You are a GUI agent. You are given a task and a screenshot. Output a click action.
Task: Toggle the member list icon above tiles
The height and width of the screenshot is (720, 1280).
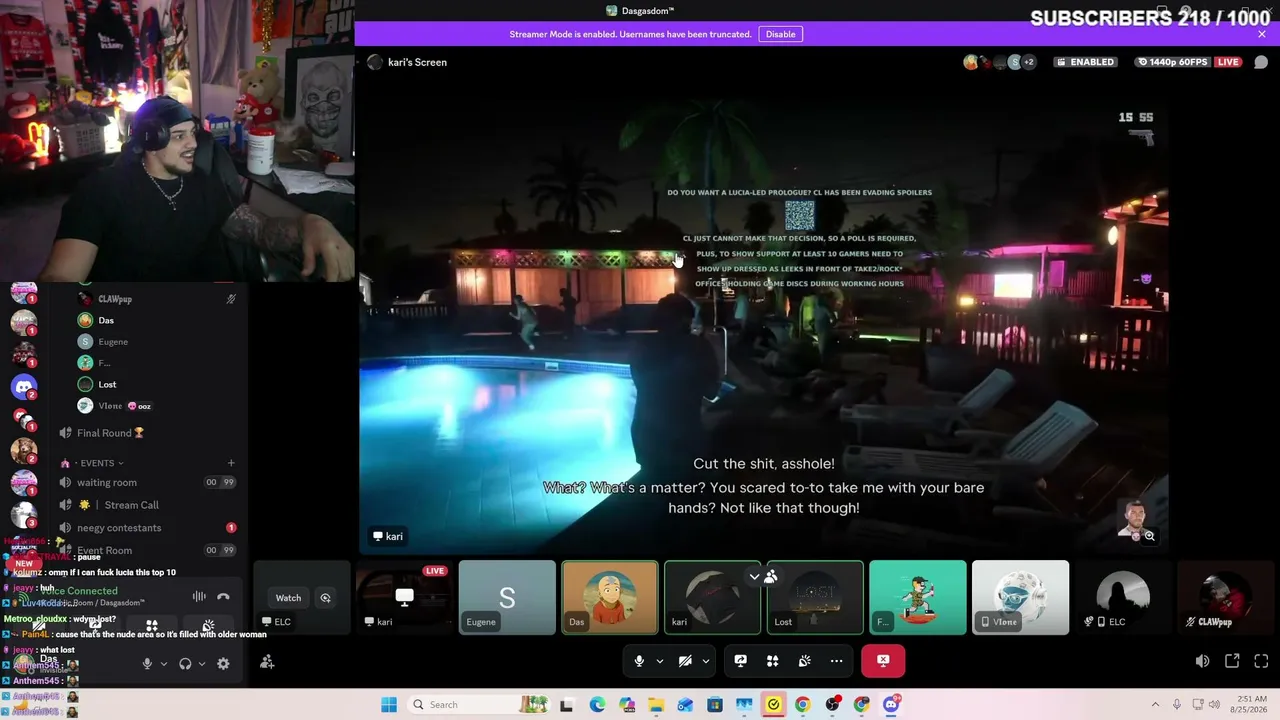771,577
